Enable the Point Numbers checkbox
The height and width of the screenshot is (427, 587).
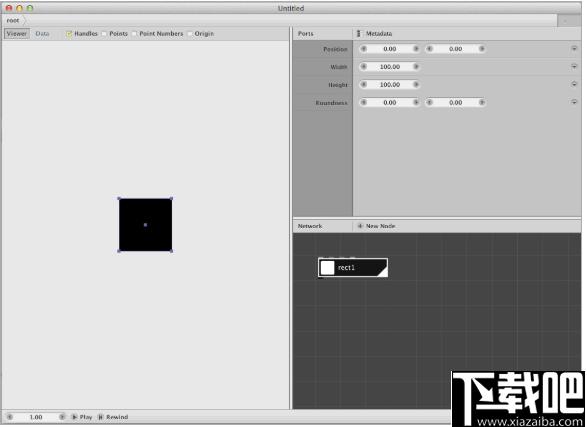coord(134,34)
